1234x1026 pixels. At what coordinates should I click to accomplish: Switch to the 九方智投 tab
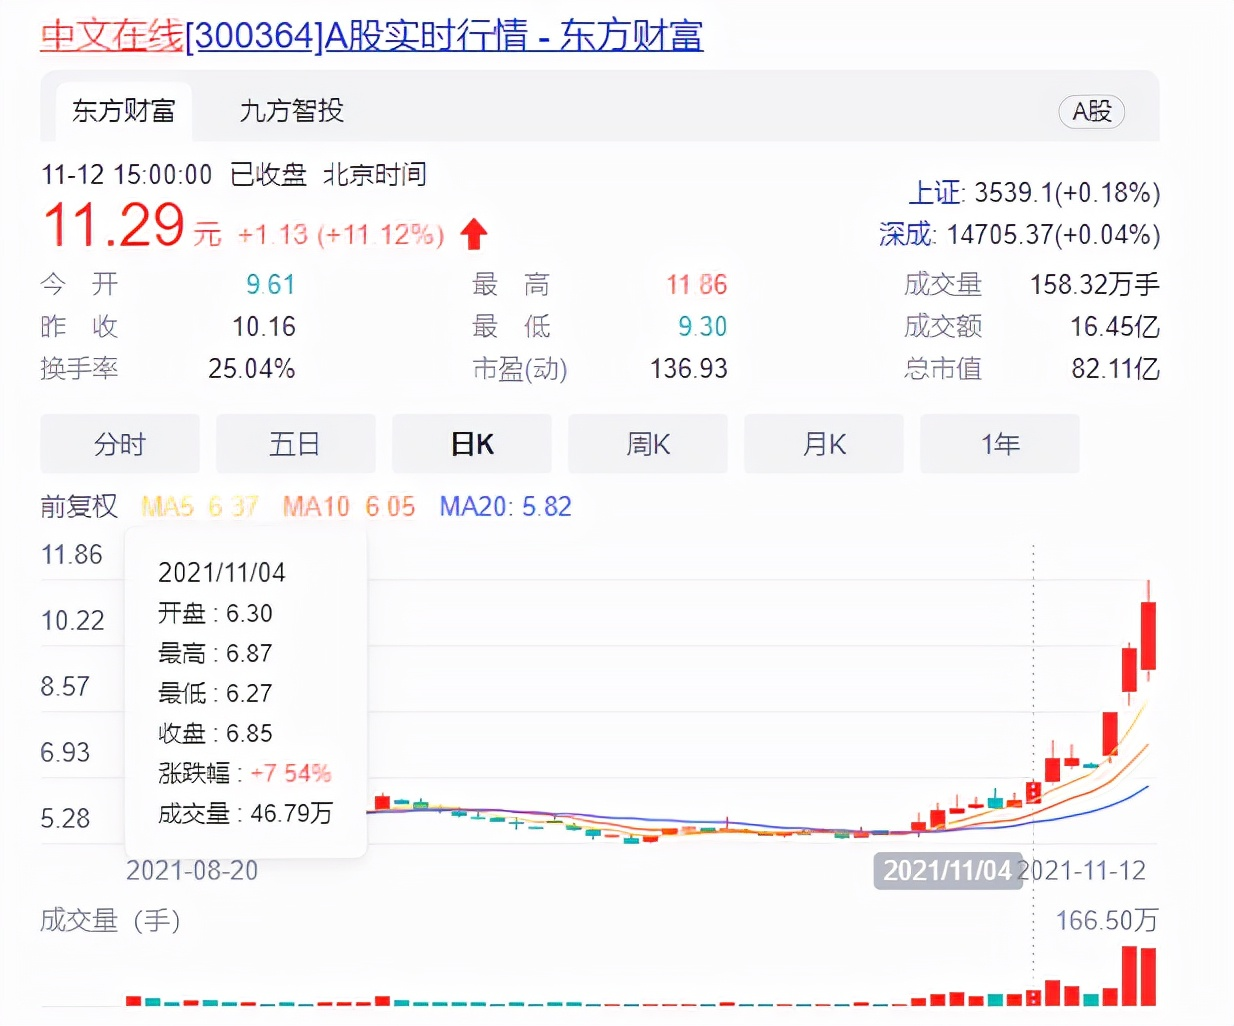(292, 110)
